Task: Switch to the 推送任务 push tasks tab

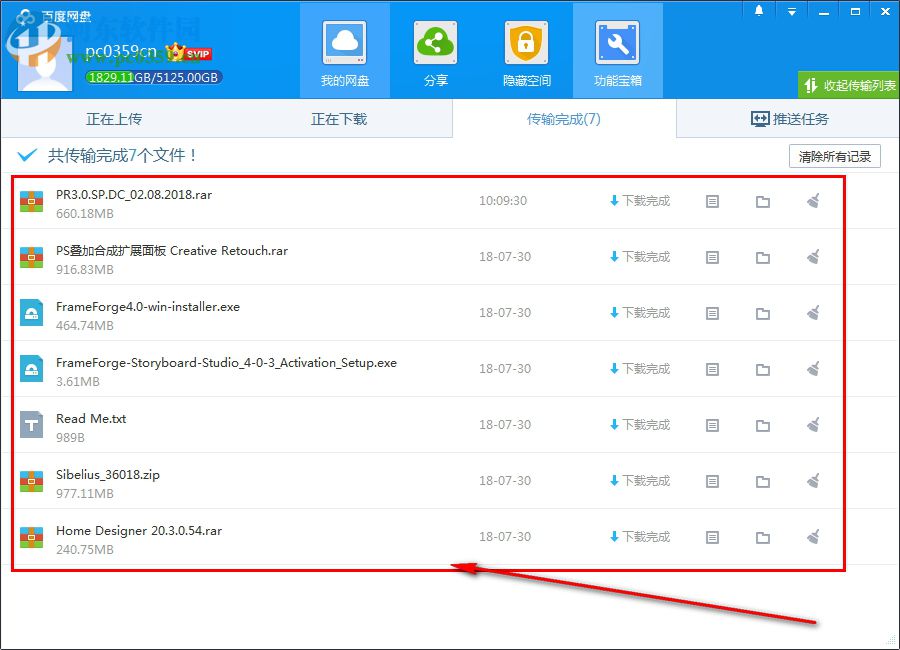Action: tap(788, 118)
